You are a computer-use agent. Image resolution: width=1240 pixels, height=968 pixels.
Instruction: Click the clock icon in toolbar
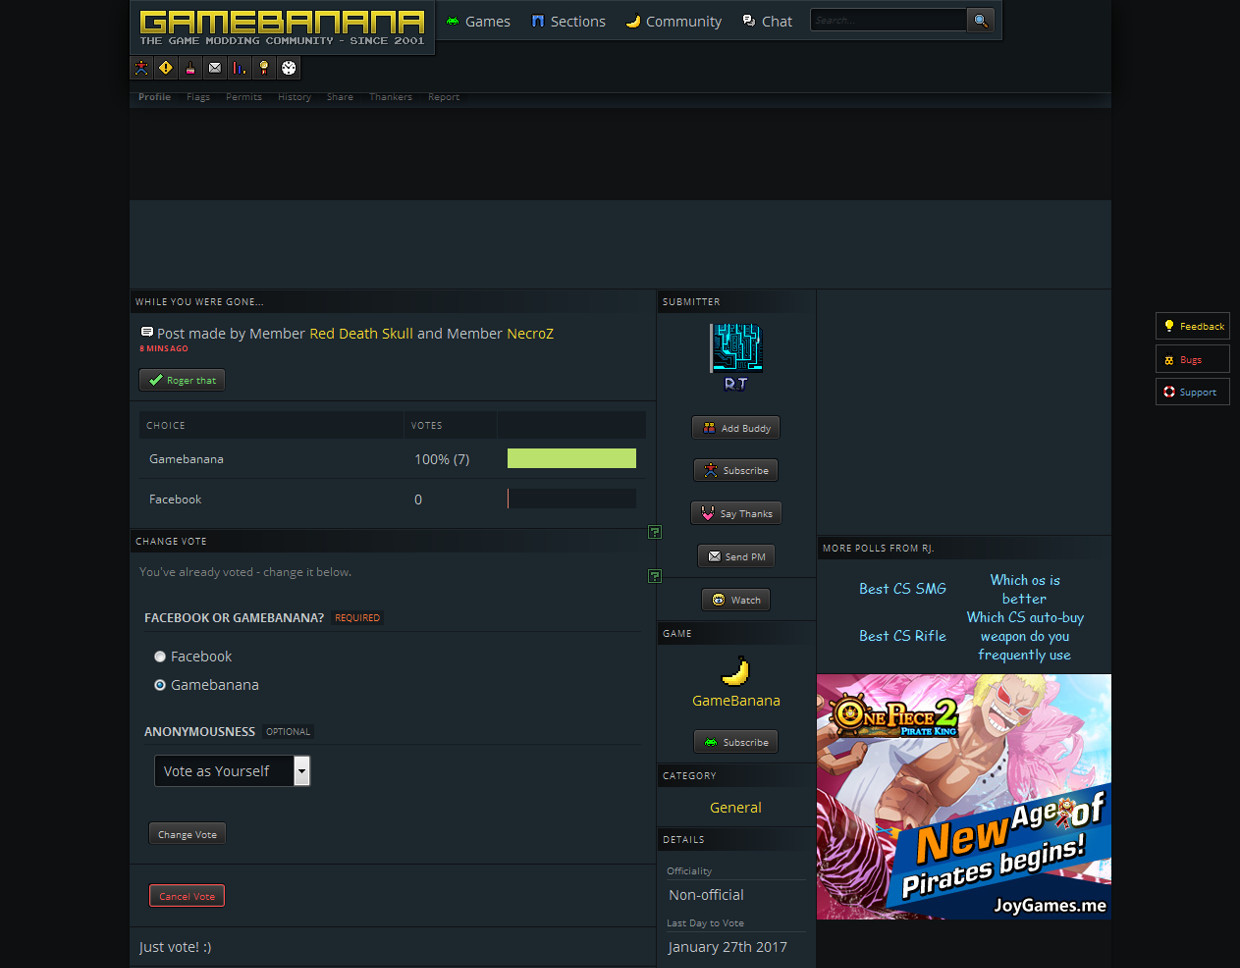pyautogui.click(x=289, y=68)
